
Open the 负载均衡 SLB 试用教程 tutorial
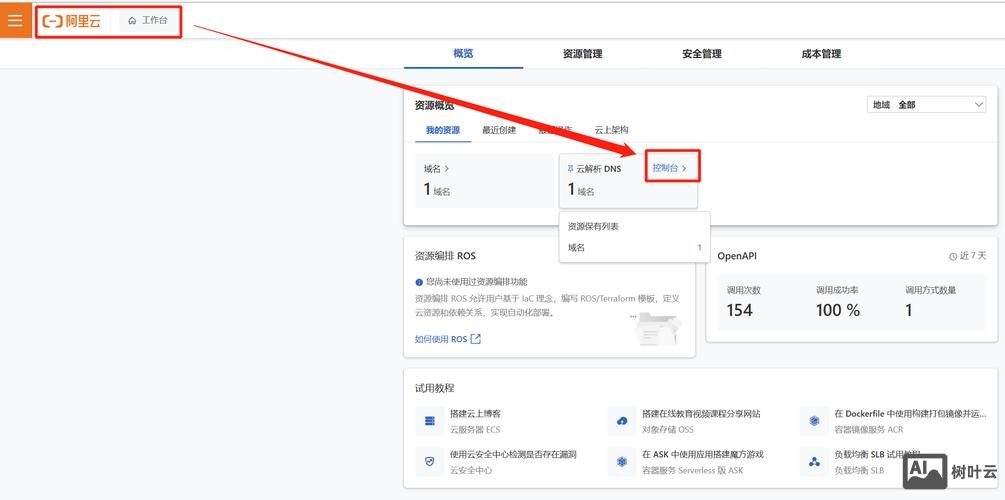point(877,454)
